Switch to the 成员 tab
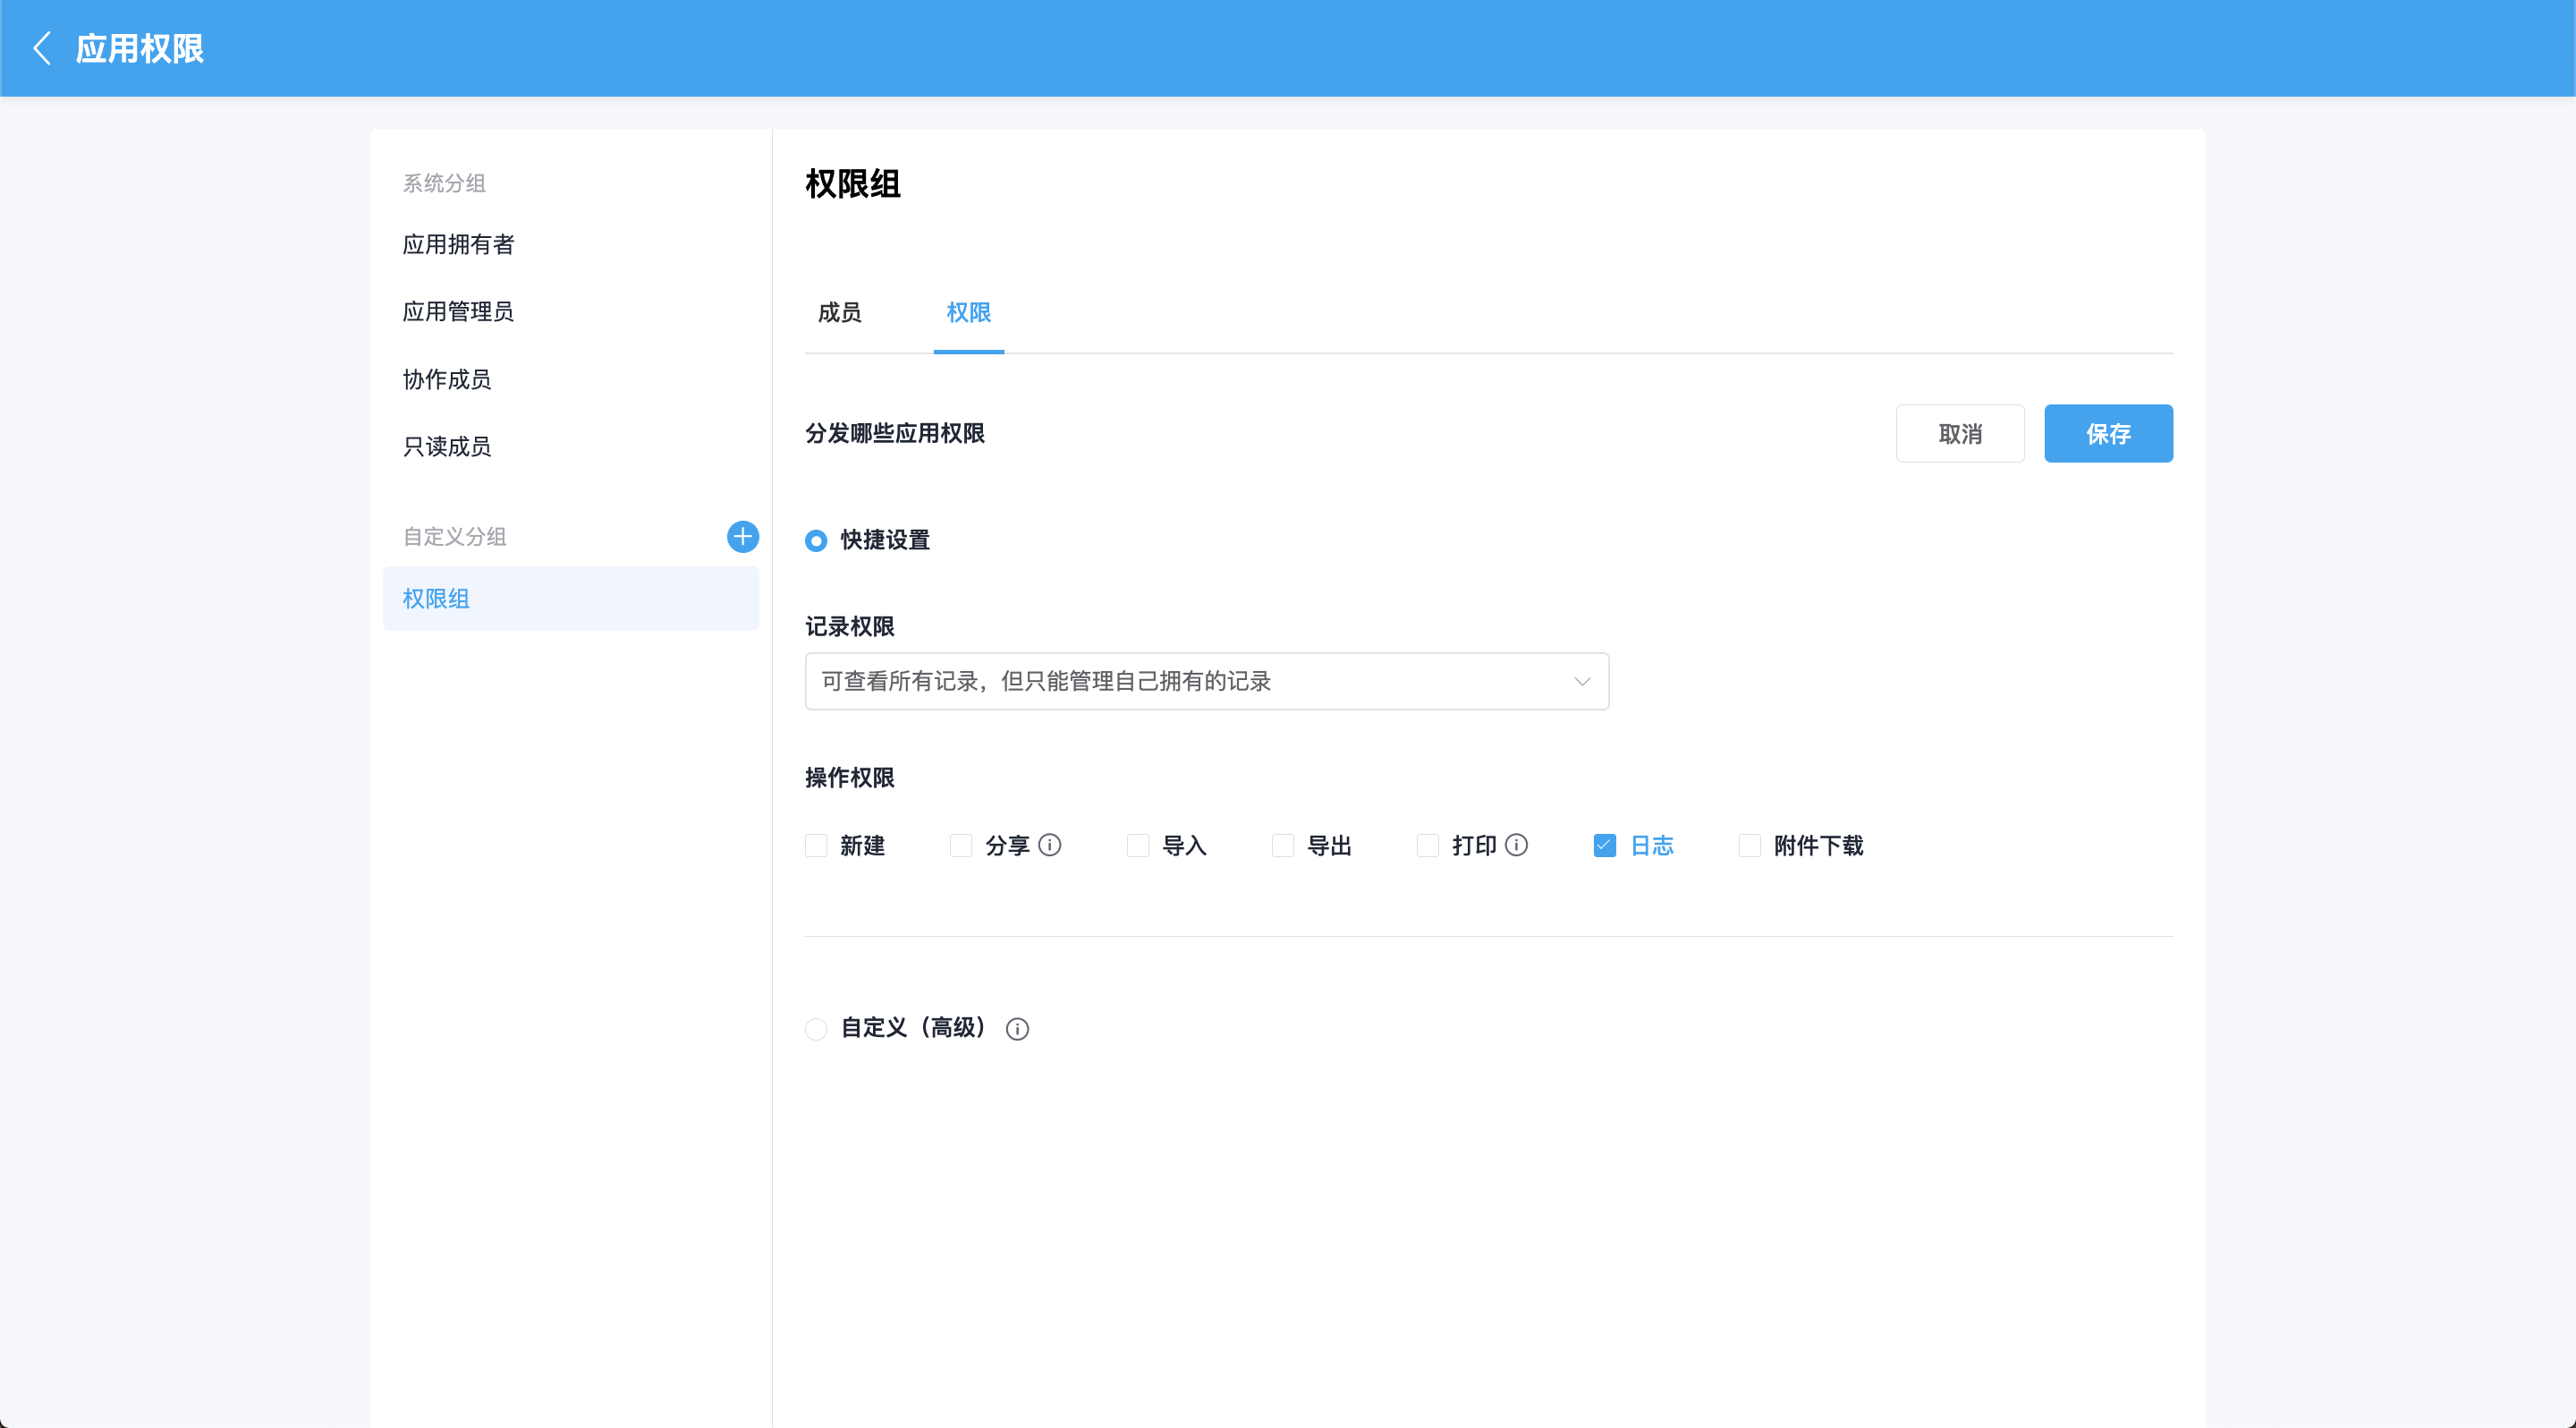 [840, 313]
